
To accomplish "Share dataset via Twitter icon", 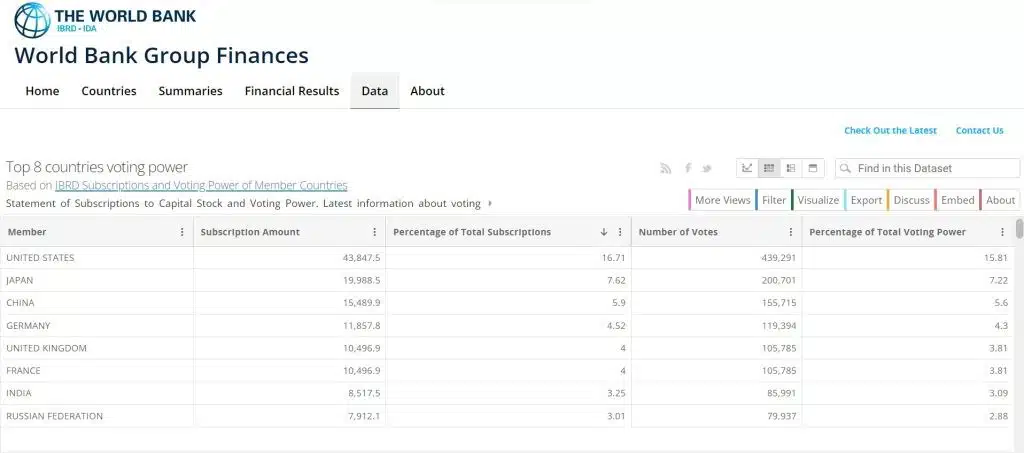I will click(x=707, y=168).
